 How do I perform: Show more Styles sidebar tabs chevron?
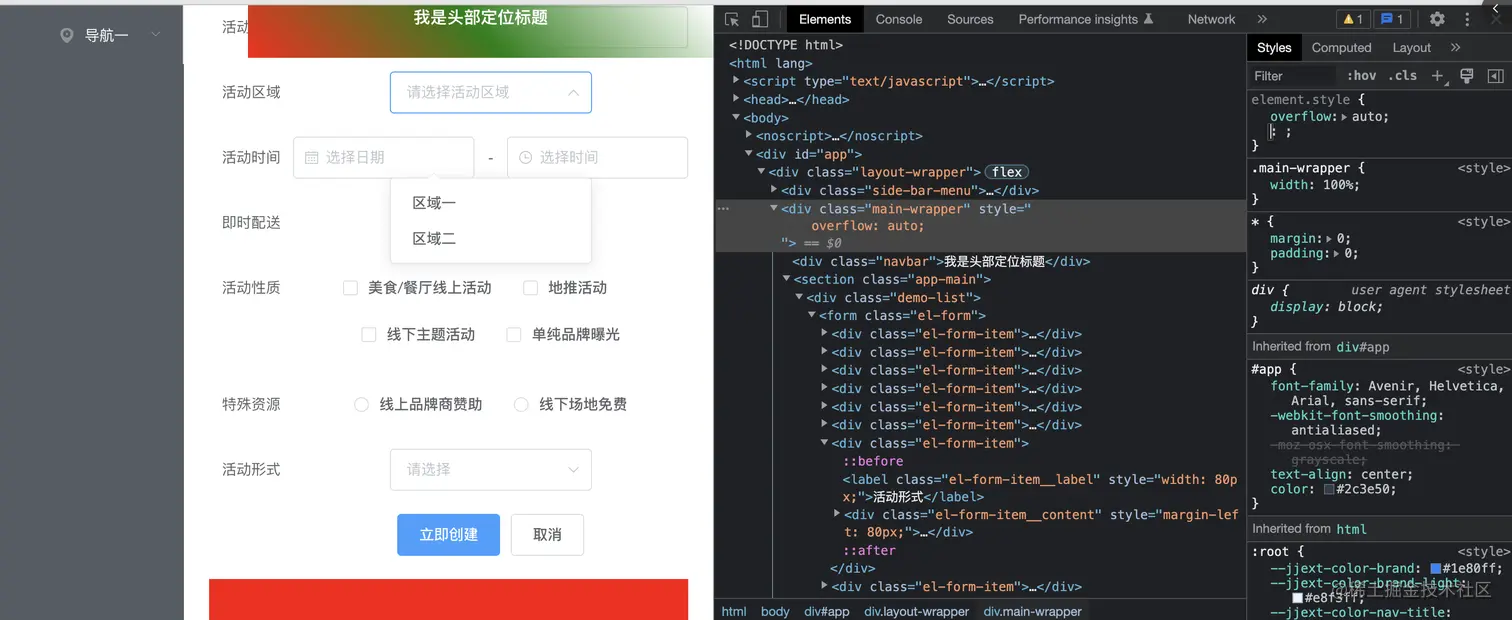tap(1455, 47)
